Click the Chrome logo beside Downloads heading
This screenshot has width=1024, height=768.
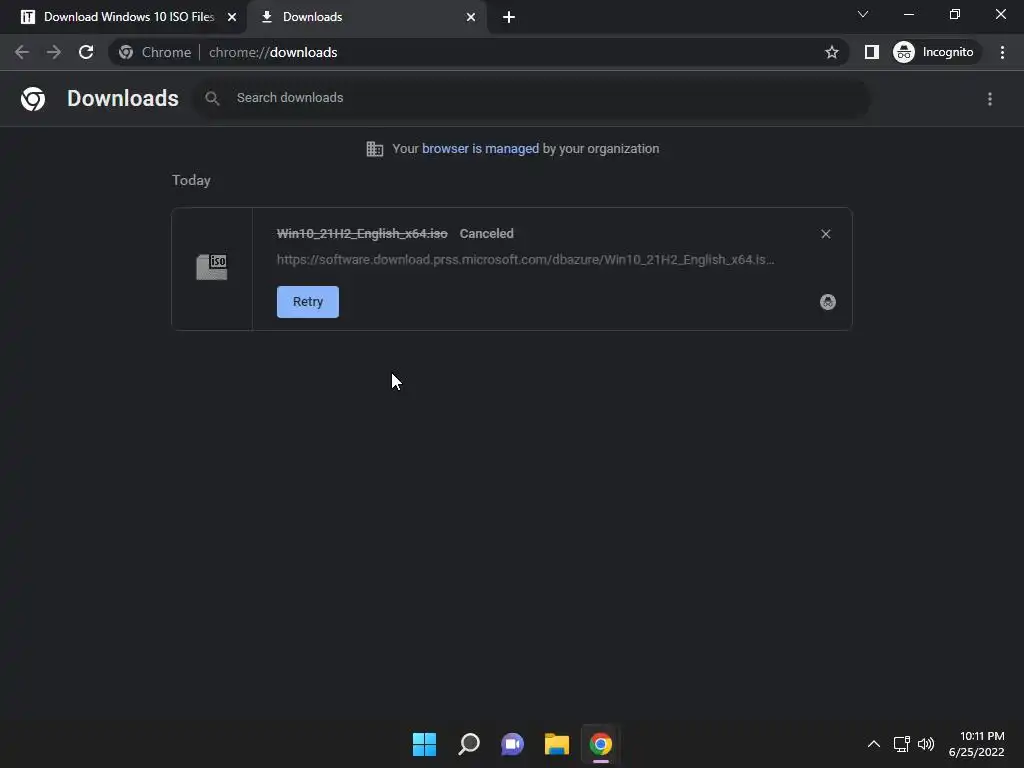point(33,99)
